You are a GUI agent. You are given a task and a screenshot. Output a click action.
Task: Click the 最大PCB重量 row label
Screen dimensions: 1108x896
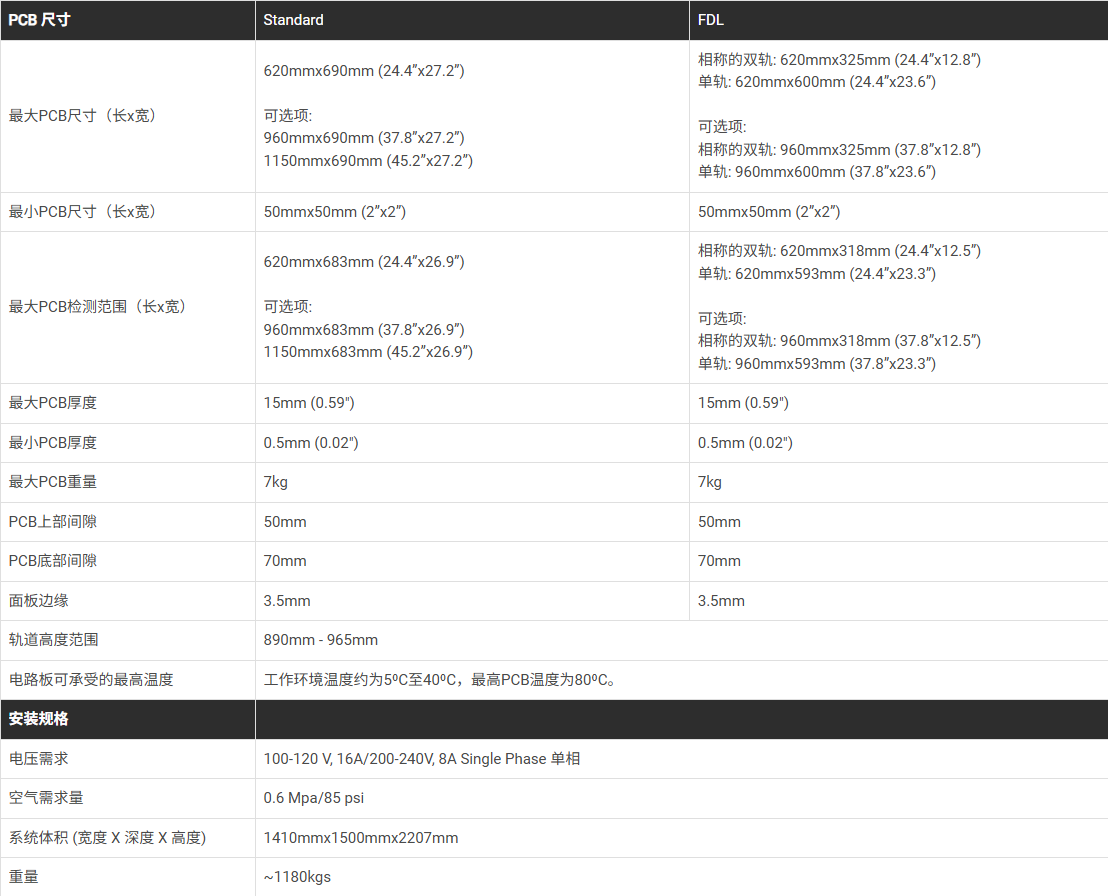tap(53, 482)
